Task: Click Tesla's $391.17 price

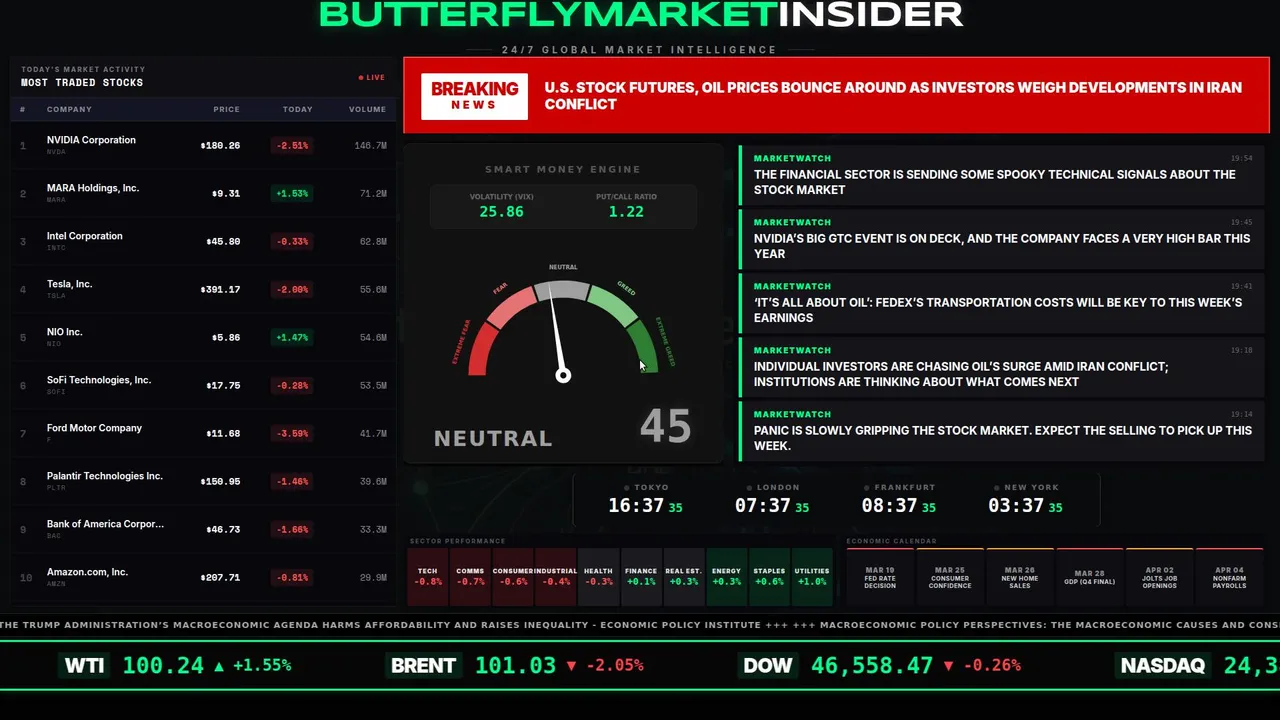Action: pos(220,289)
